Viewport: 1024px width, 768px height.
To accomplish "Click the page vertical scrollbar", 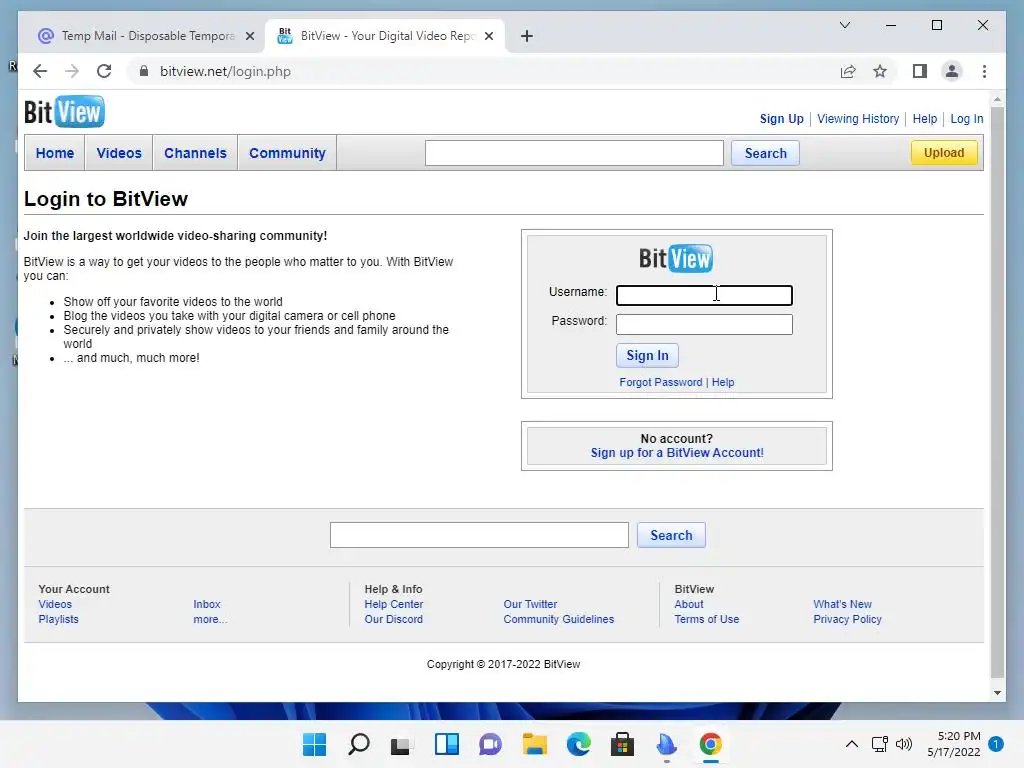I will [x=997, y=392].
